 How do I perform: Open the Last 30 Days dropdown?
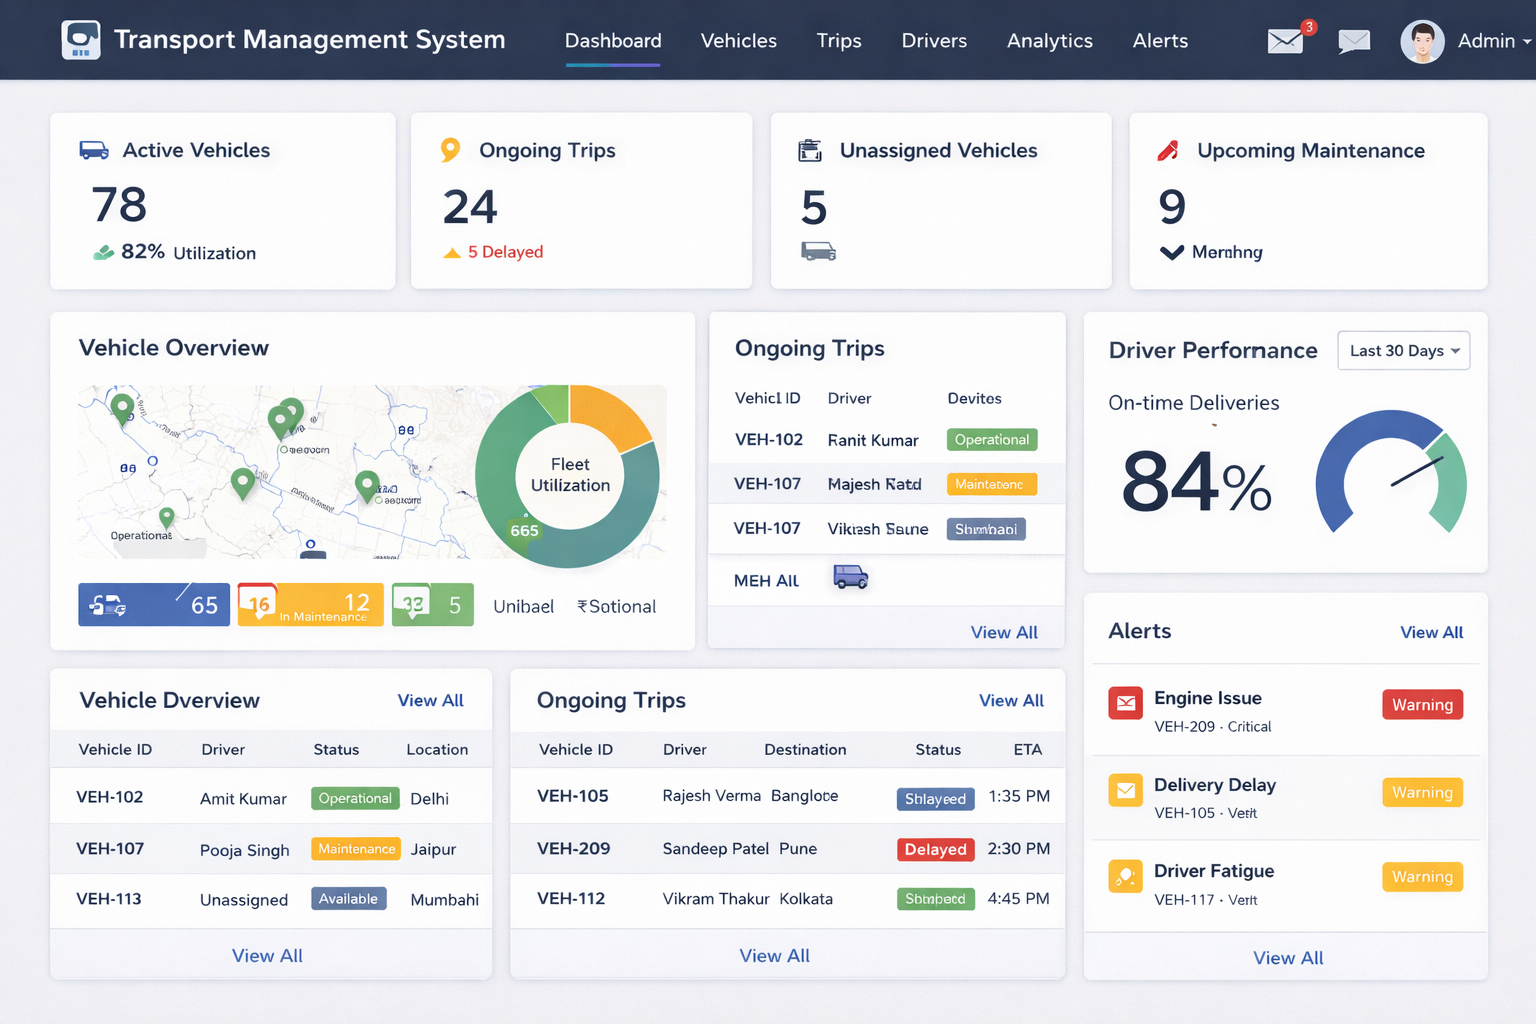(1403, 350)
